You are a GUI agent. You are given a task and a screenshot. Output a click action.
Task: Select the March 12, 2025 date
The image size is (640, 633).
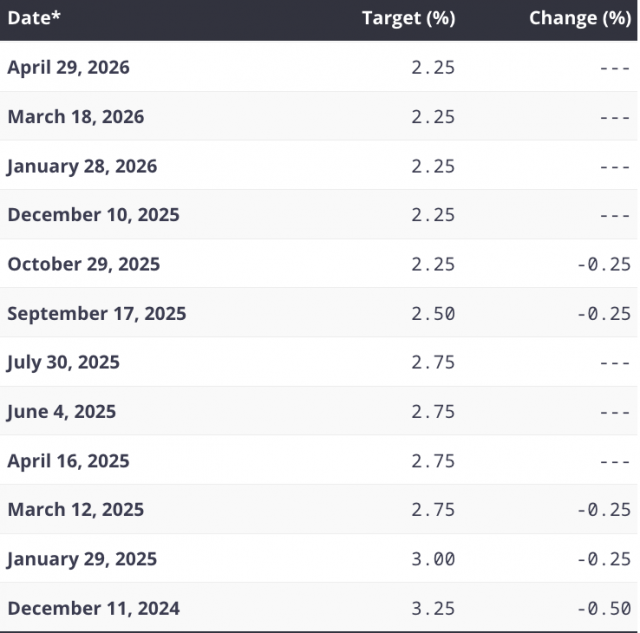click(x=76, y=510)
